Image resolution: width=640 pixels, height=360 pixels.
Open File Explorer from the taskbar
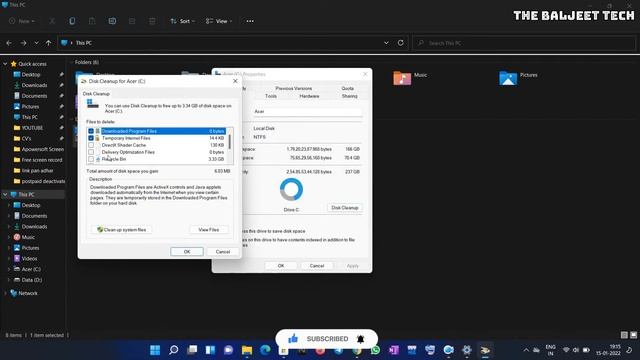[247, 350]
